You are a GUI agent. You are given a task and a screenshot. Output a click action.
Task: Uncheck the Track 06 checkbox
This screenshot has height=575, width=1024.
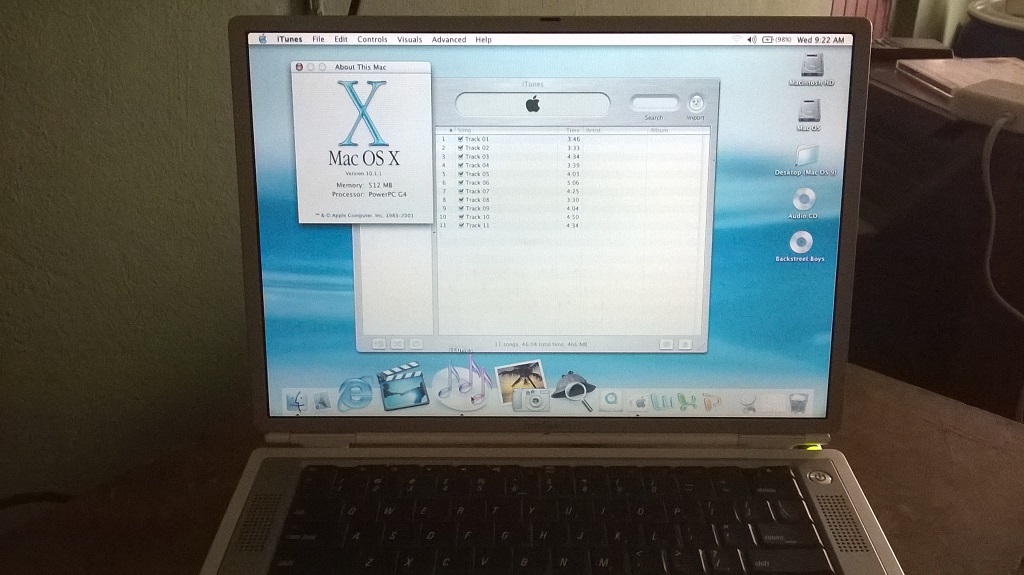pos(460,183)
